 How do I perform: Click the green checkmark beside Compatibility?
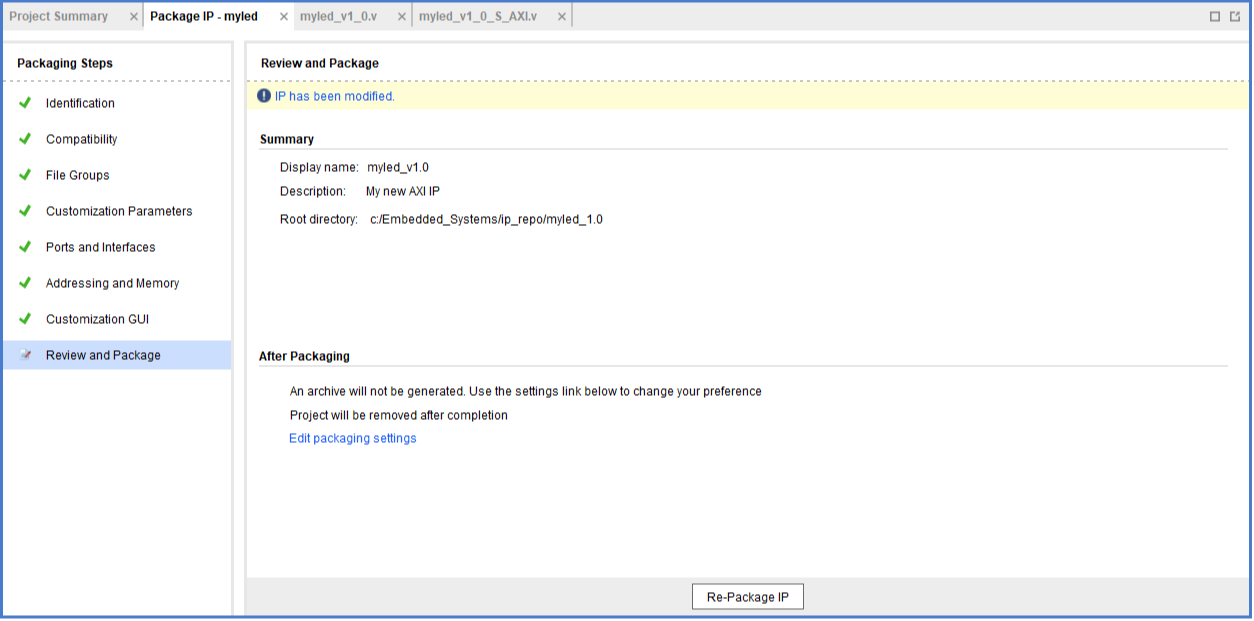26,139
